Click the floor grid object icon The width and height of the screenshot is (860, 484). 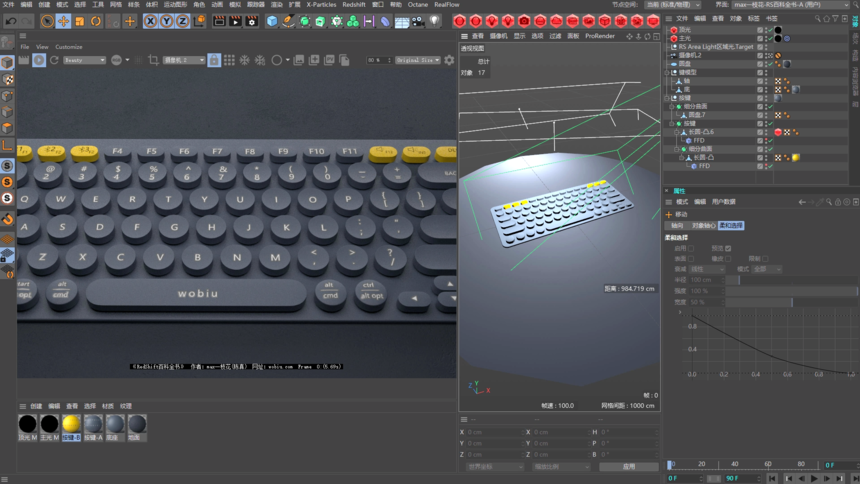click(402, 22)
